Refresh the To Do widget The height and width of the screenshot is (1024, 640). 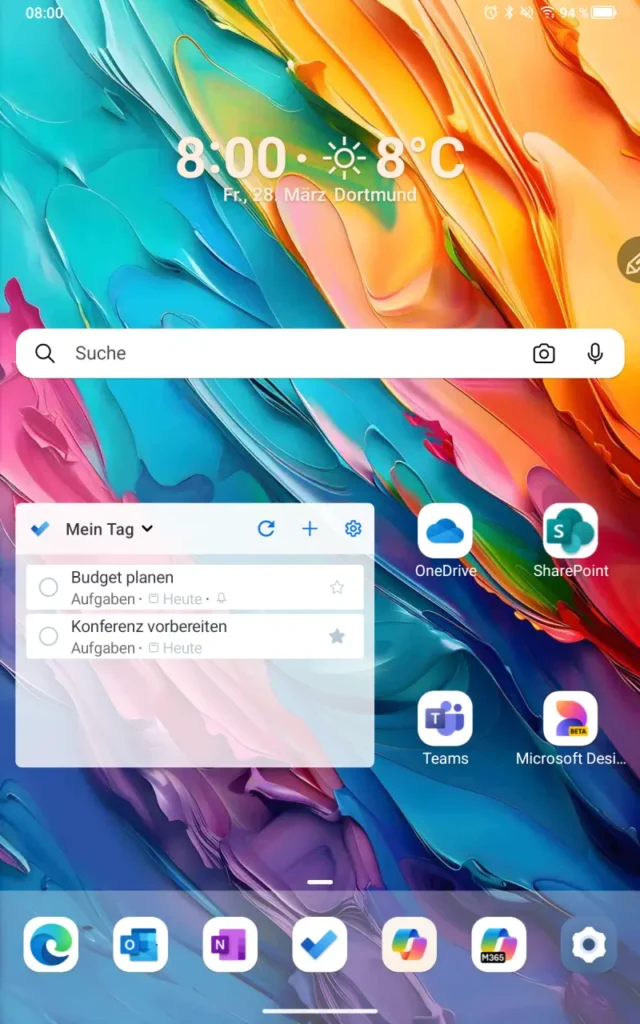(x=266, y=529)
